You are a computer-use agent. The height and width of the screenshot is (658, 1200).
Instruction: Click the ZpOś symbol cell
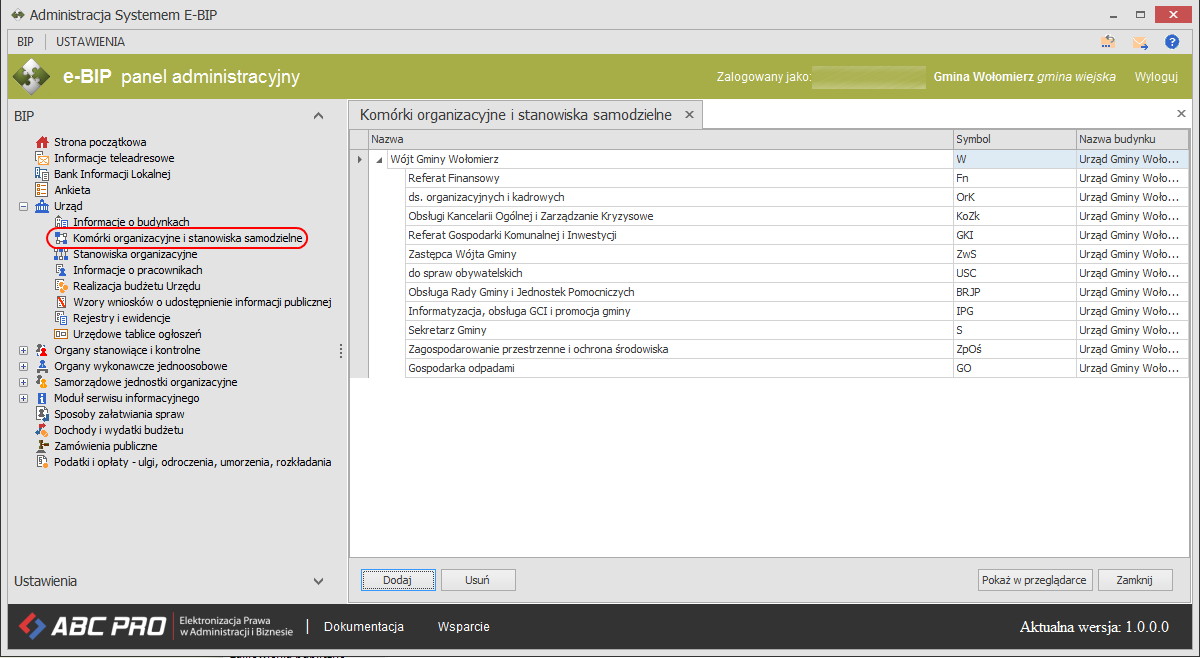1014,349
